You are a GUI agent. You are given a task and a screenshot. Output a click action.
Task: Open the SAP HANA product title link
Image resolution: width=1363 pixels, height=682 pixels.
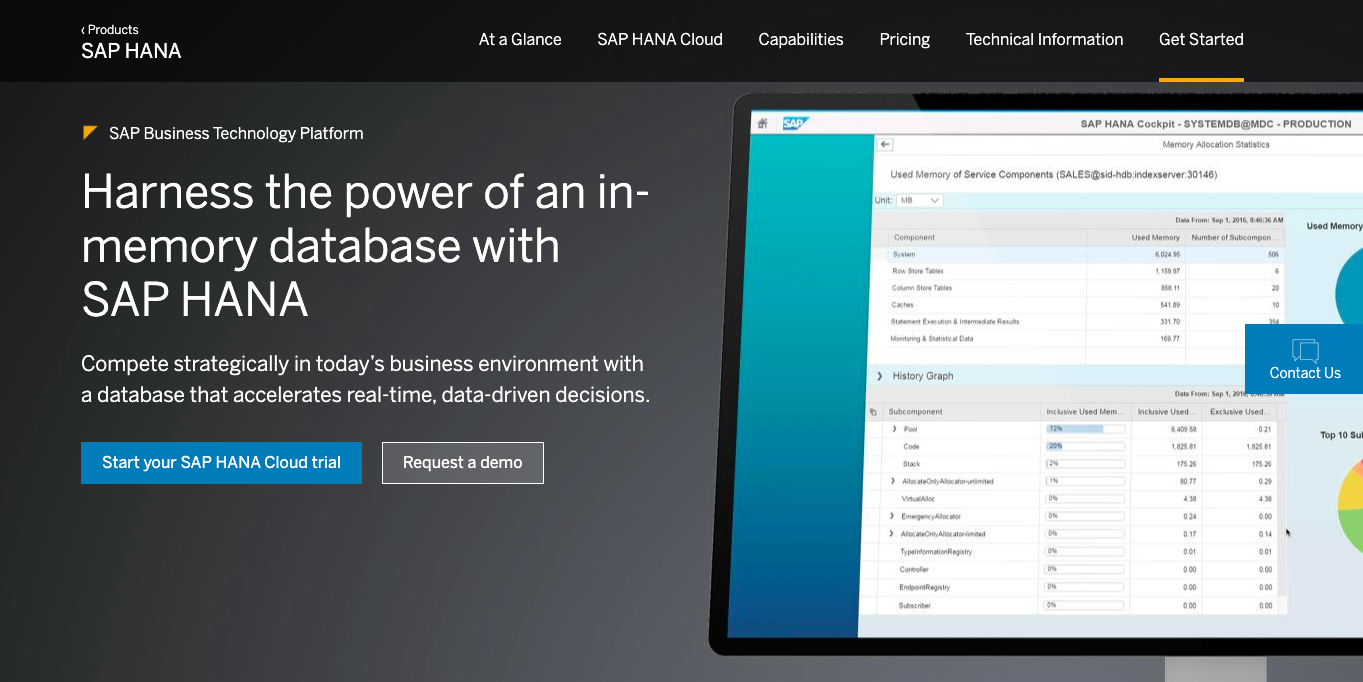pyautogui.click(x=131, y=51)
